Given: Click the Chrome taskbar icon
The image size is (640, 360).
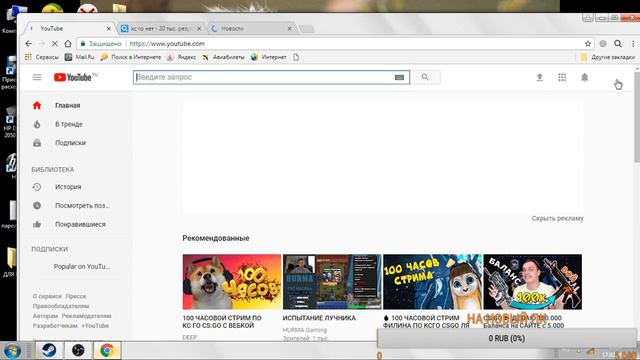Looking at the screenshot, I should [107, 350].
